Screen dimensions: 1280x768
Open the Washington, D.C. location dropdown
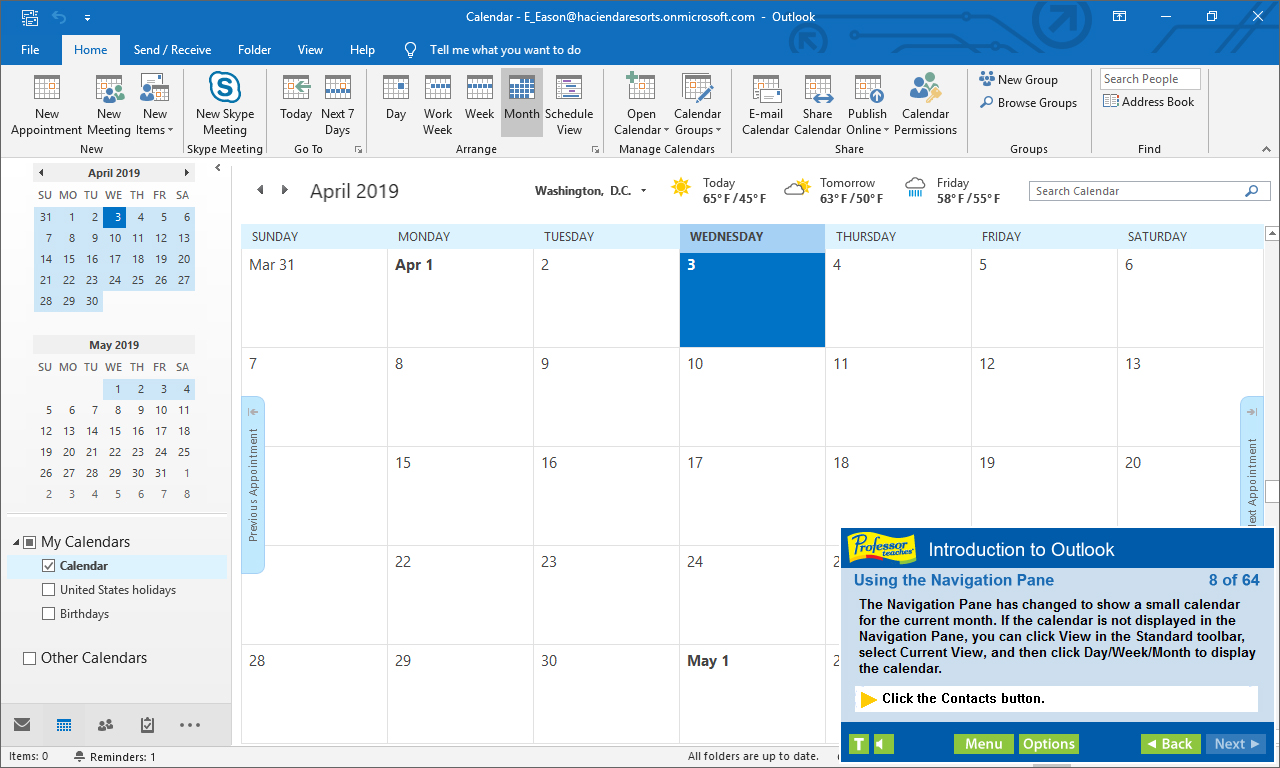click(643, 191)
